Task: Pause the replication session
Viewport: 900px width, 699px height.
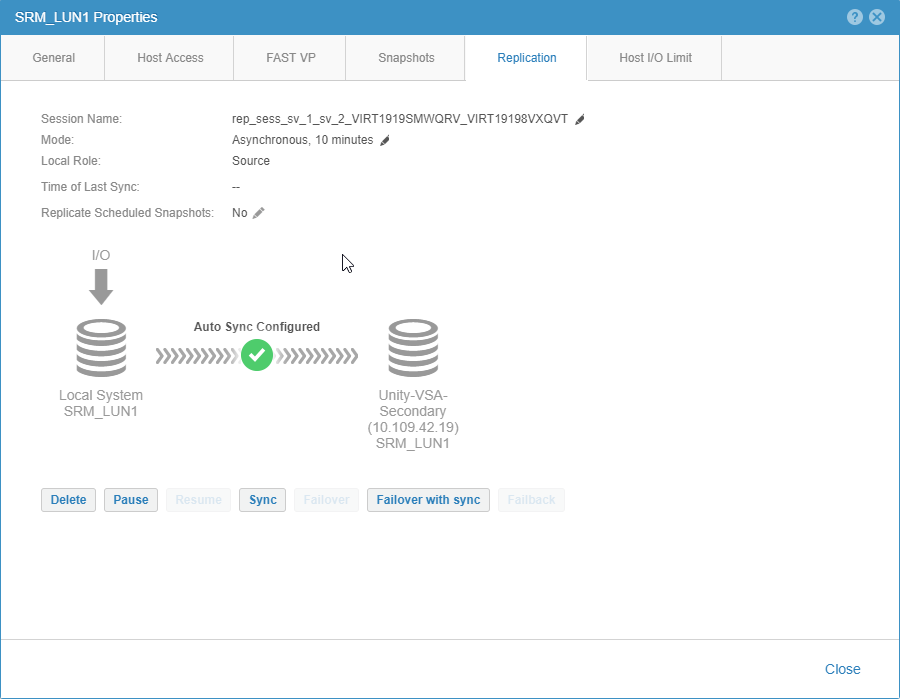Action: [x=130, y=500]
